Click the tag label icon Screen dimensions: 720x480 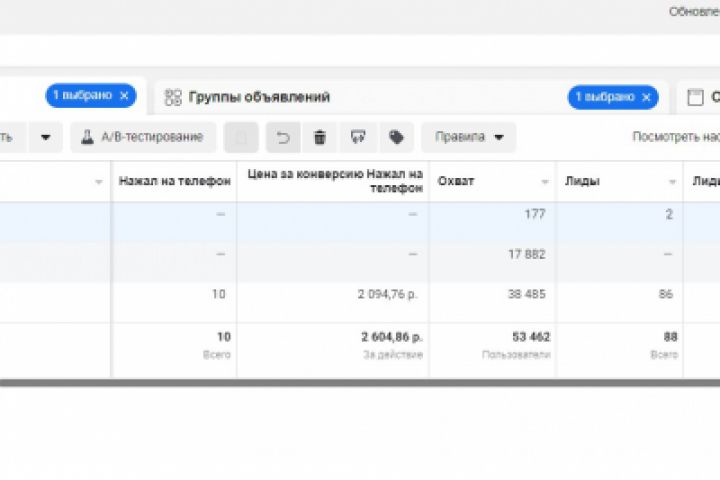(x=396, y=137)
